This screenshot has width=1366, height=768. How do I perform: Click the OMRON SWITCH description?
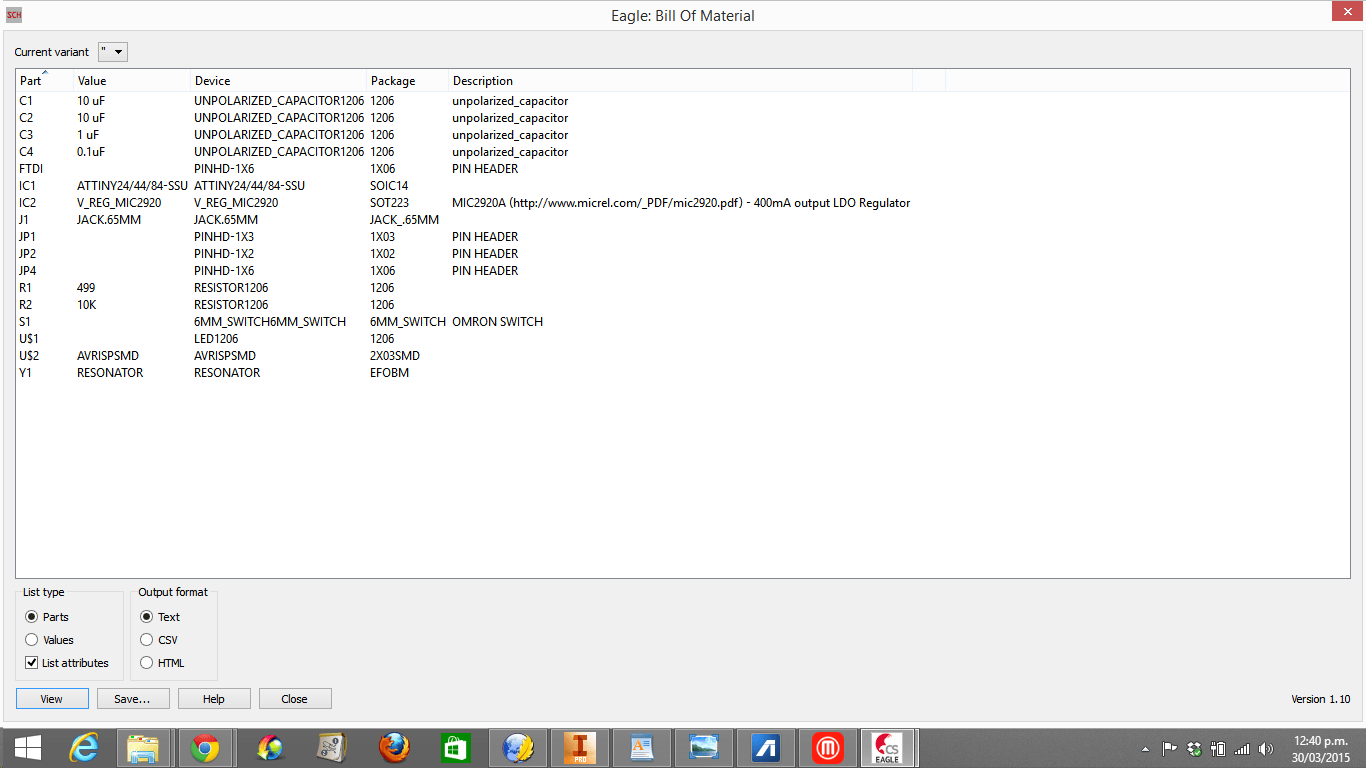click(497, 322)
